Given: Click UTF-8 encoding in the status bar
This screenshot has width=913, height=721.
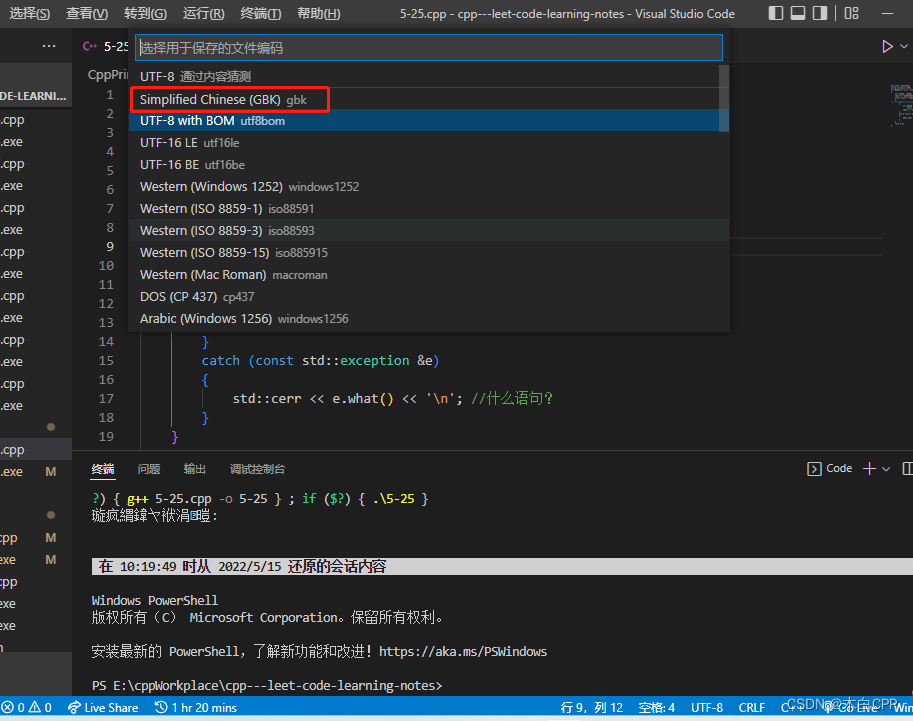Looking at the screenshot, I should 706,707.
